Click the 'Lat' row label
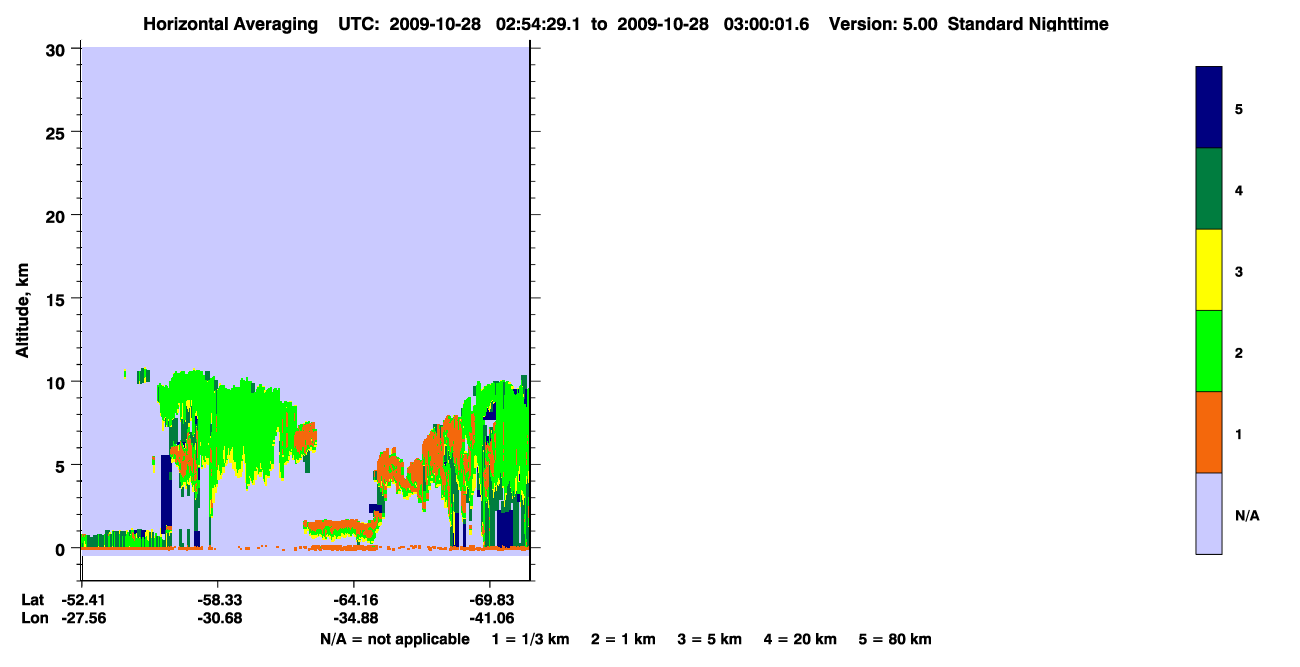This screenshot has height=667, width=1300. 33,600
